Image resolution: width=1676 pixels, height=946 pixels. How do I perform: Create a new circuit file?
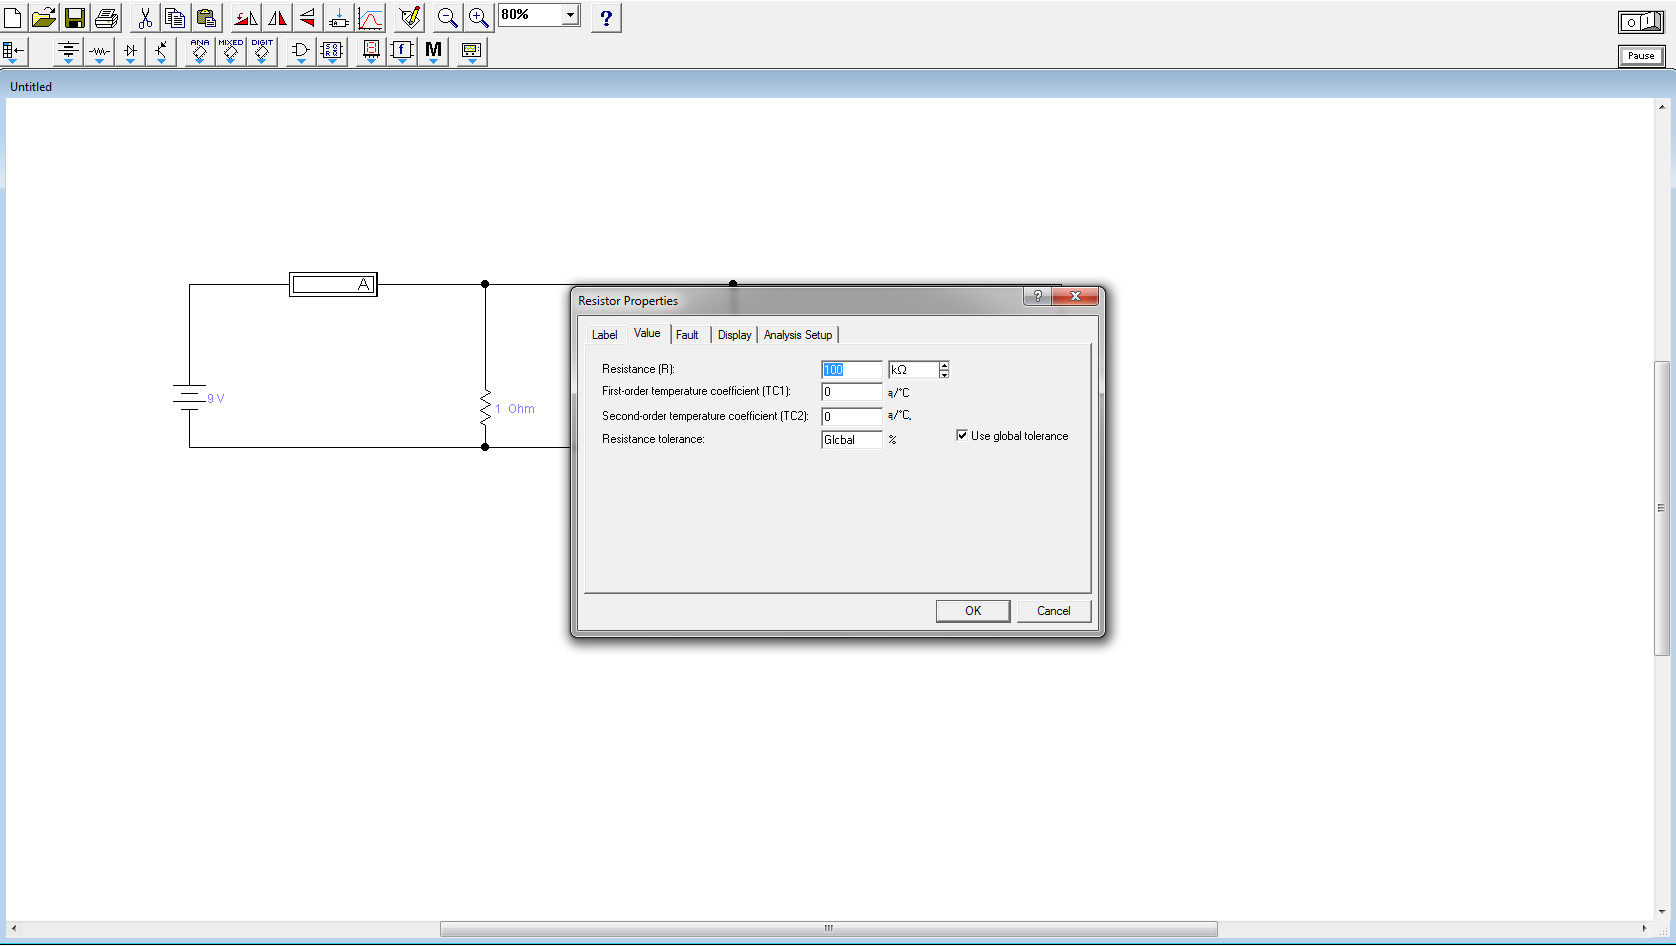pyautogui.click(x=13, y=17)
